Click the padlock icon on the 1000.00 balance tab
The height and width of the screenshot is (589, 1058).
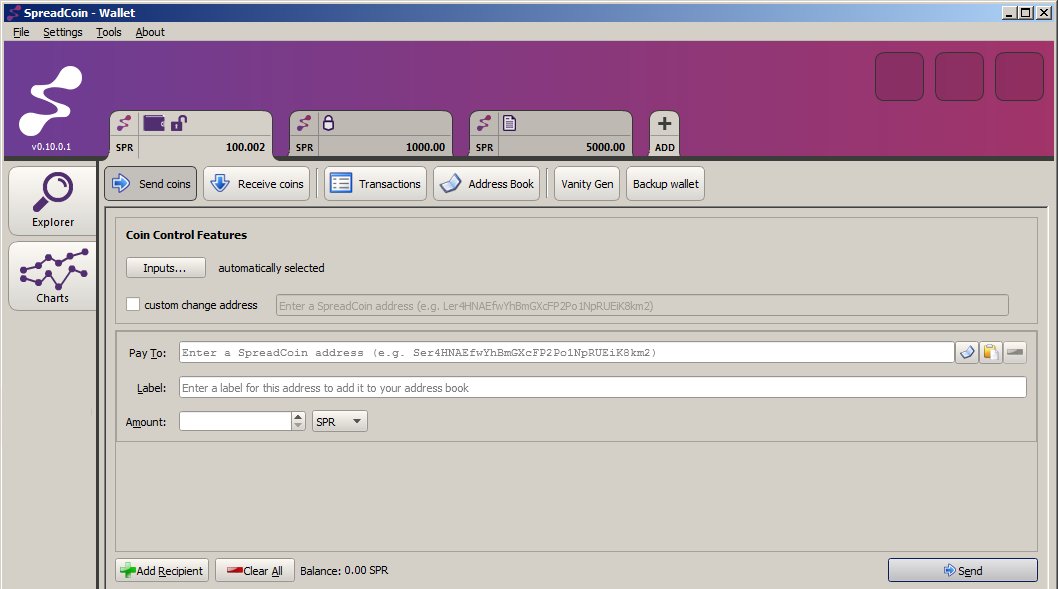(x=329, y=122)
